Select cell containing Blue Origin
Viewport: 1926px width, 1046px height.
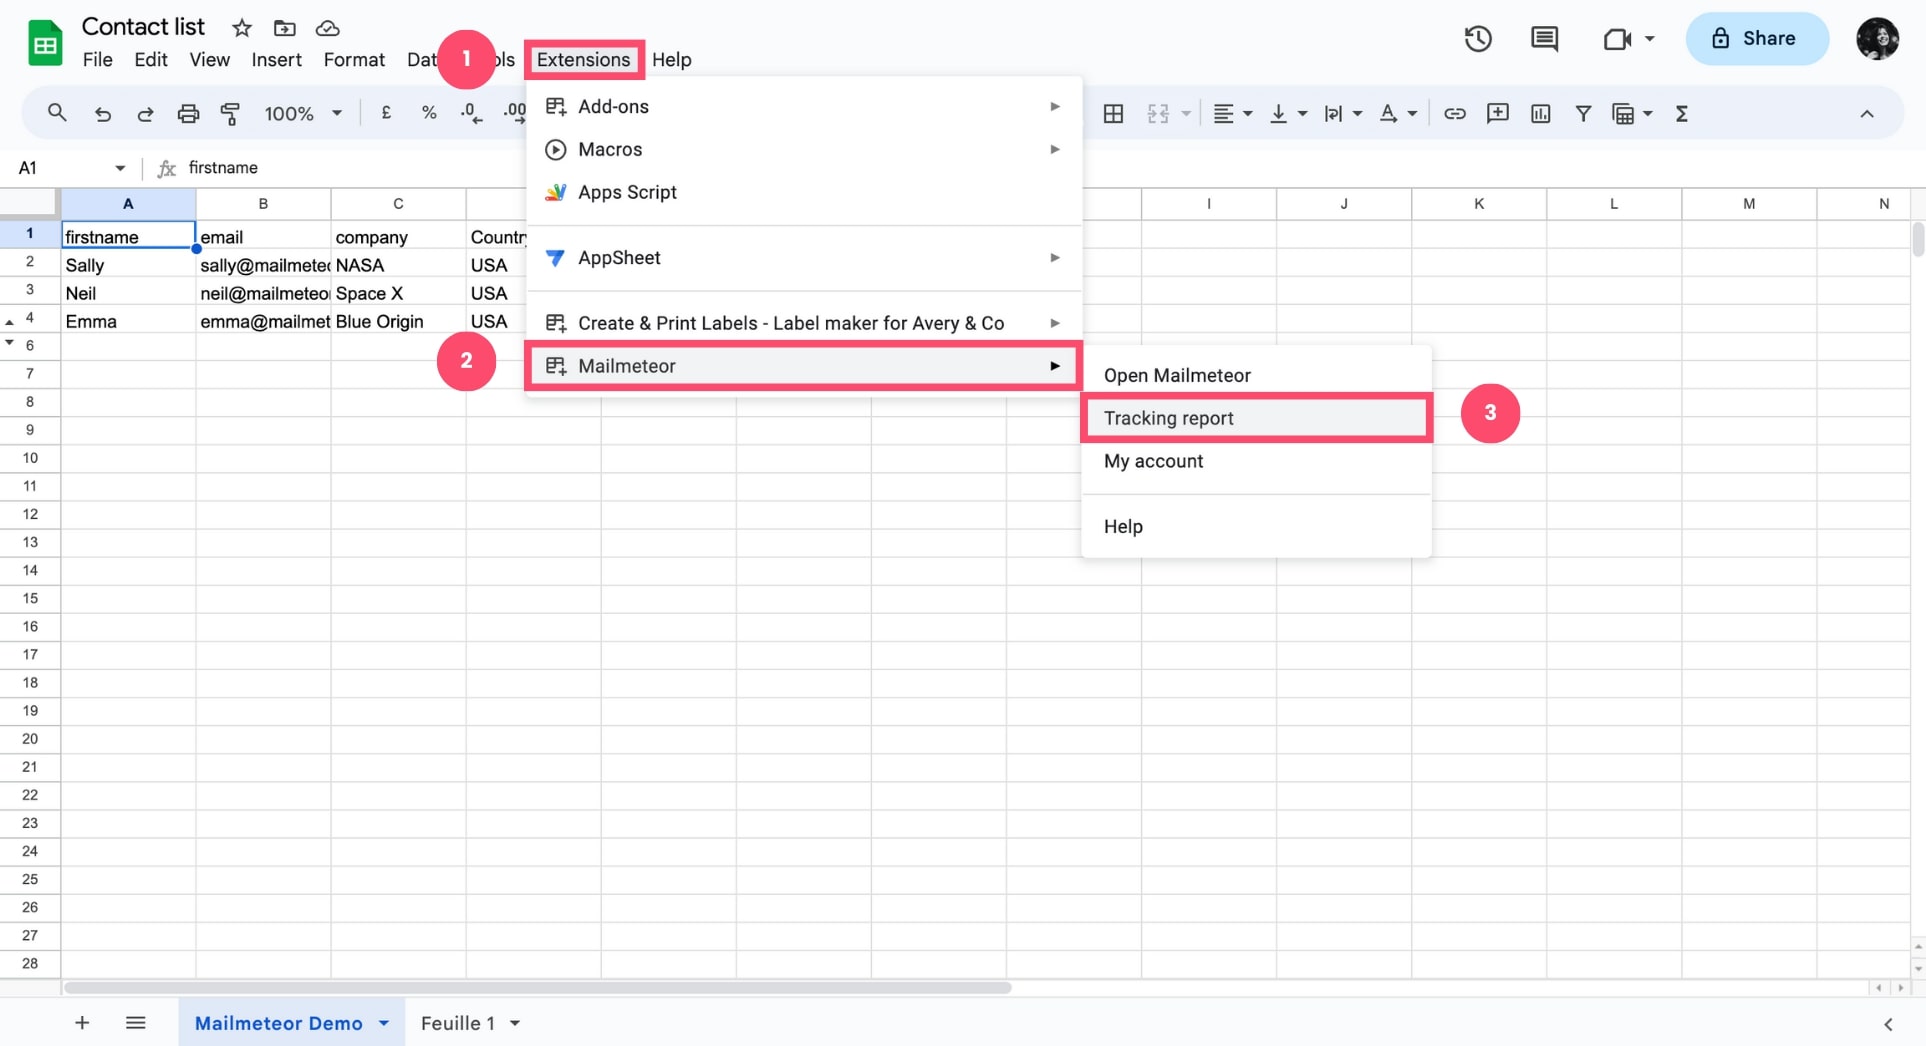point(398,321)
